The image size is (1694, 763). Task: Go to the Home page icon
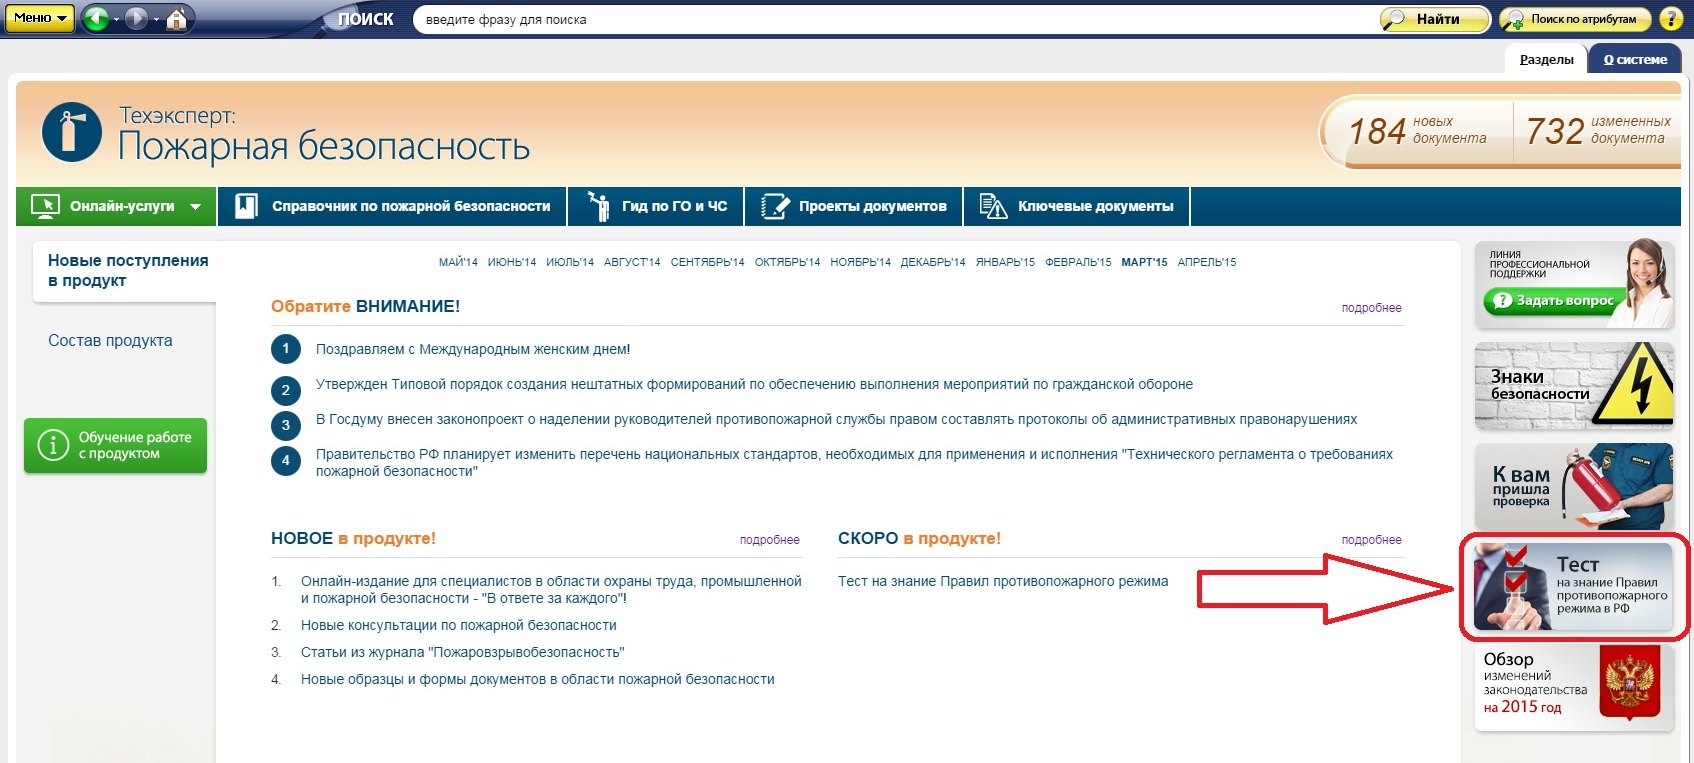177,19
